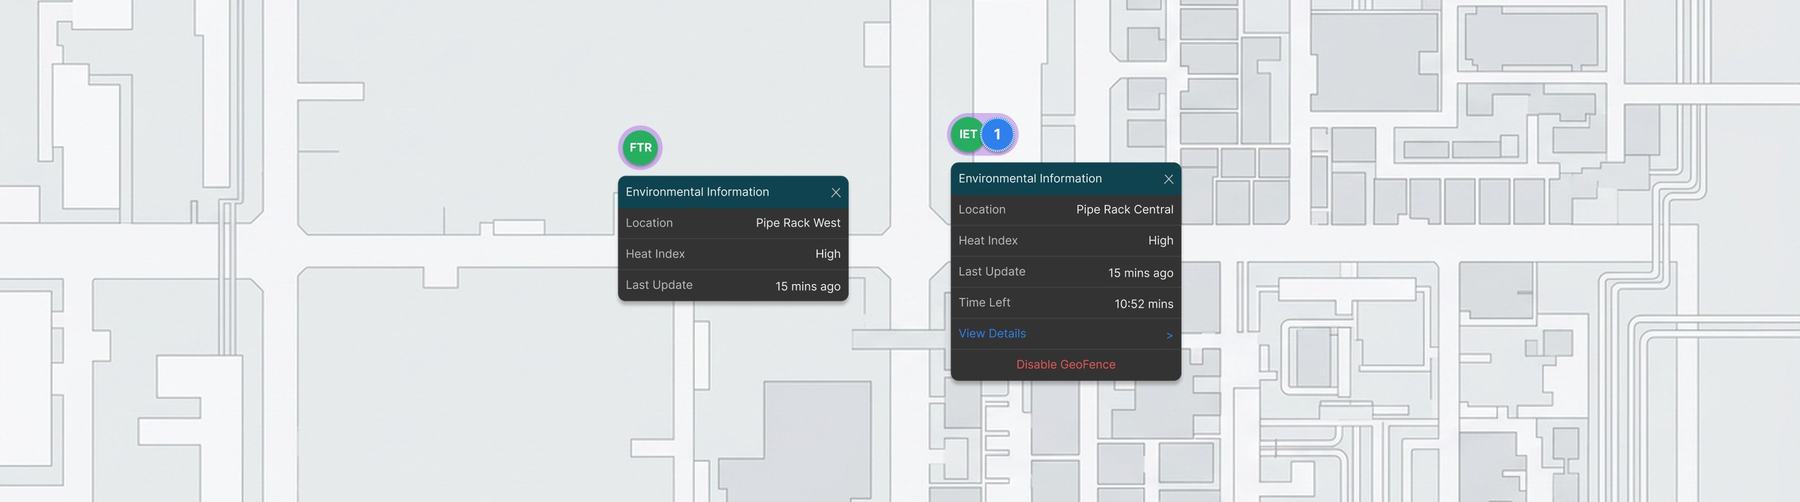This screenshot has height=502, width=1800.
Task: Select the green IET map marker
Action: click(967, 134)
